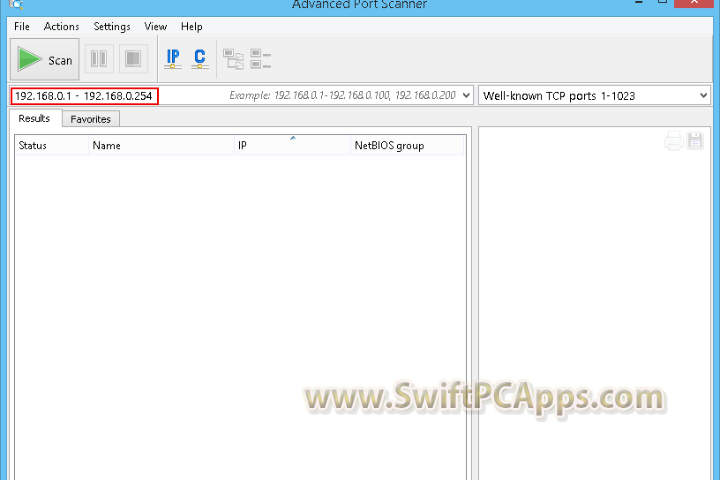Click the blue C subnet icon
This screenshot has width=720, height=480.
[x=200, y=59]
